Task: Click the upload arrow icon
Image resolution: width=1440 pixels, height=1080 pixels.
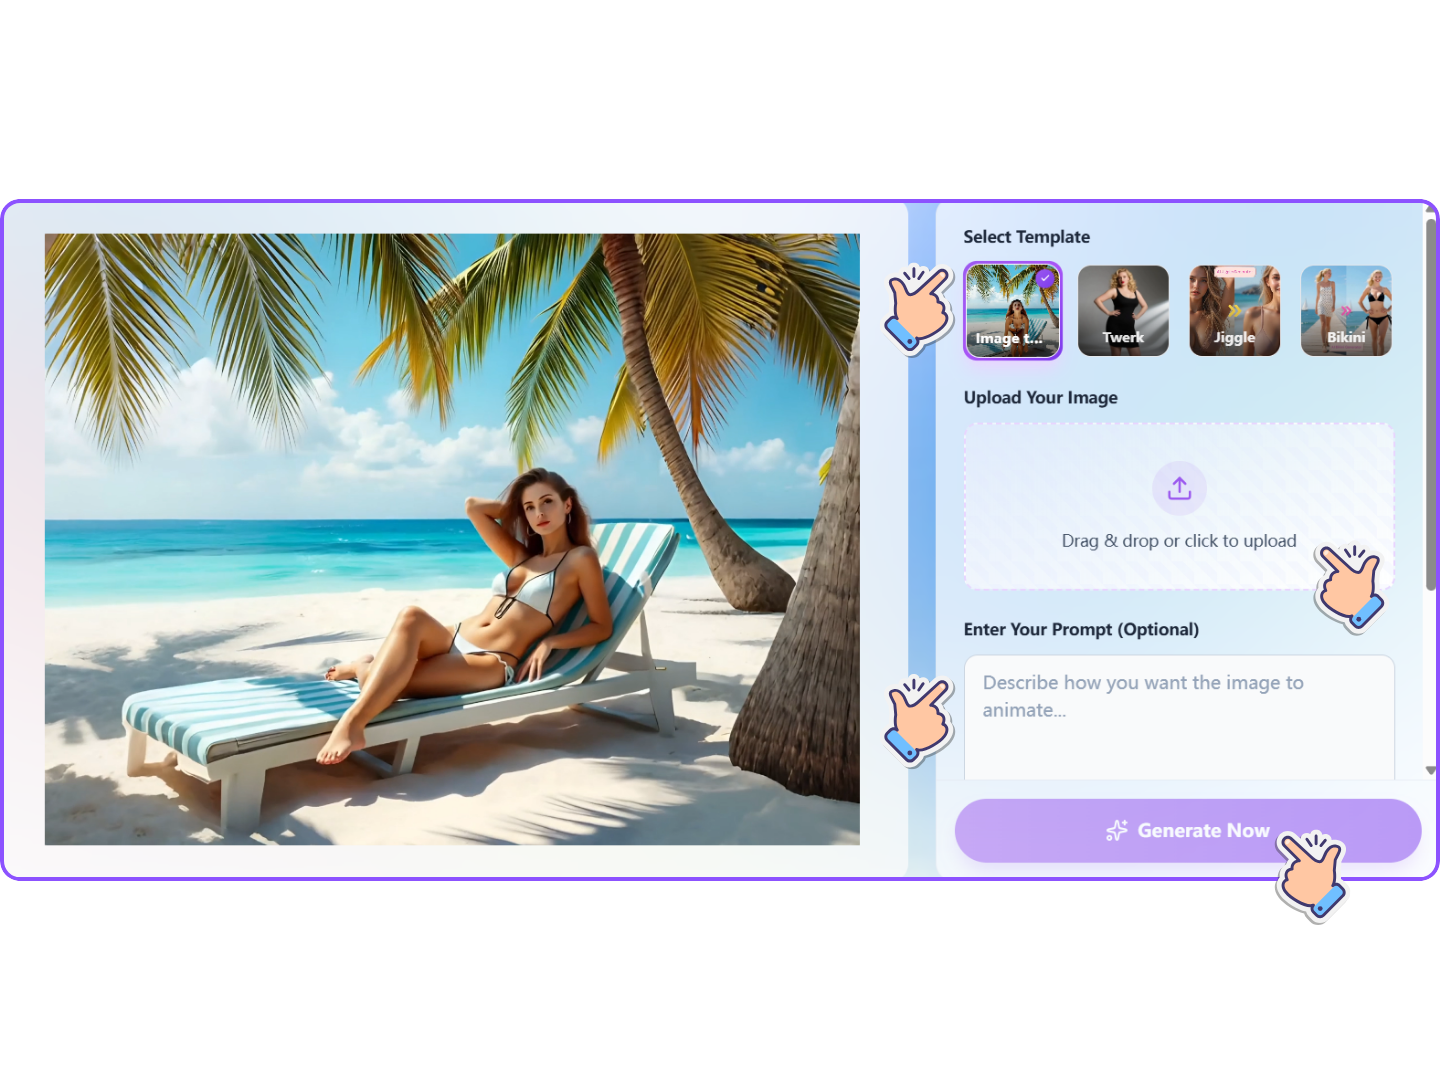Action: (1178, 488)
